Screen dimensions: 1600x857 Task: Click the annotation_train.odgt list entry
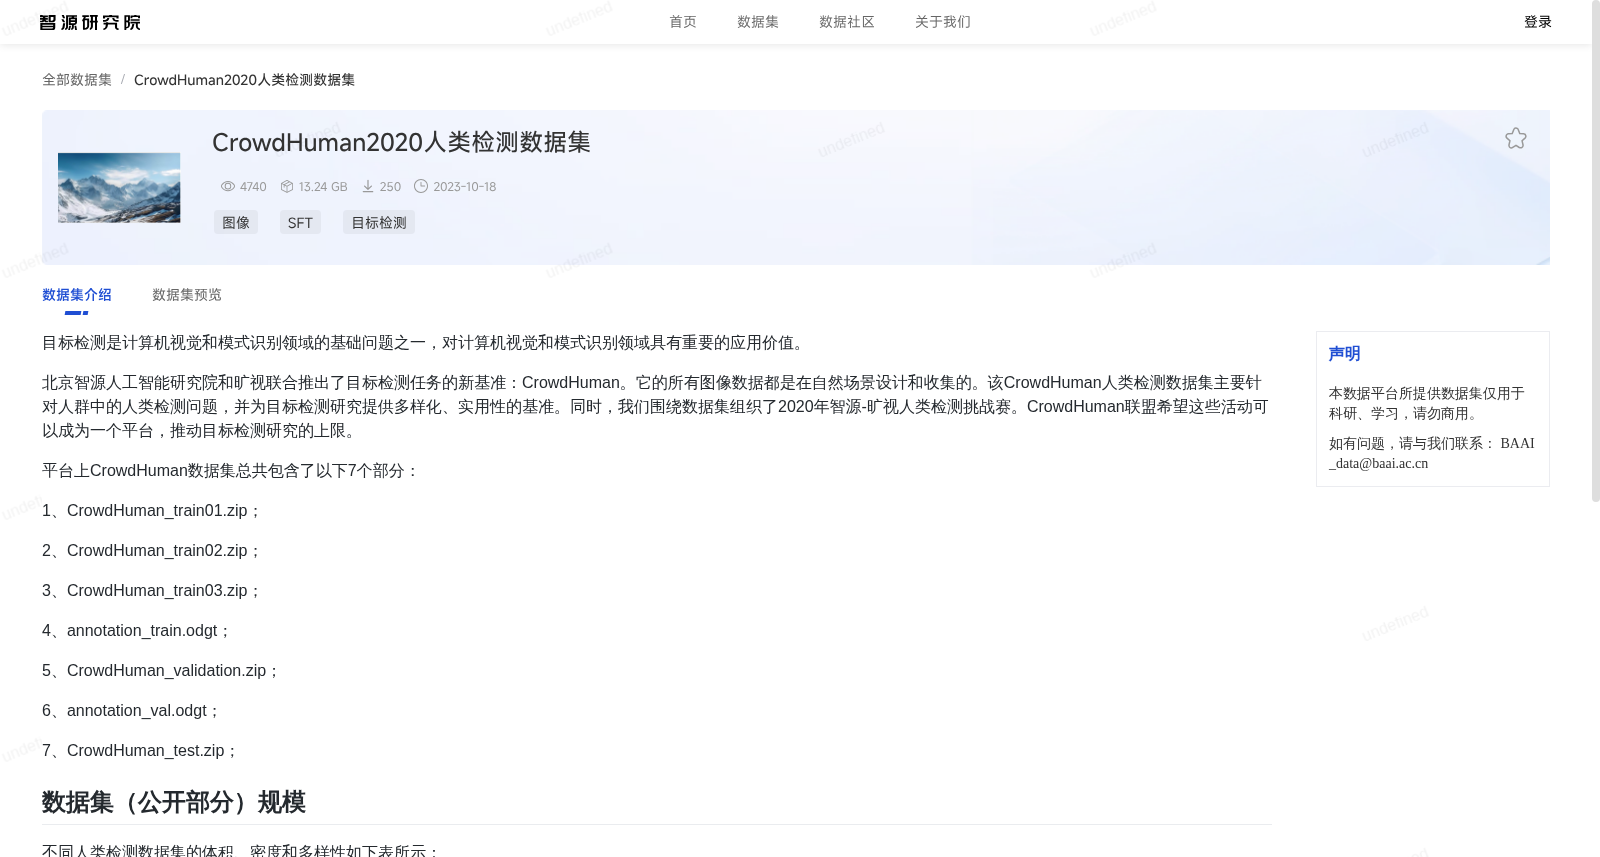[x=137, y=631]
